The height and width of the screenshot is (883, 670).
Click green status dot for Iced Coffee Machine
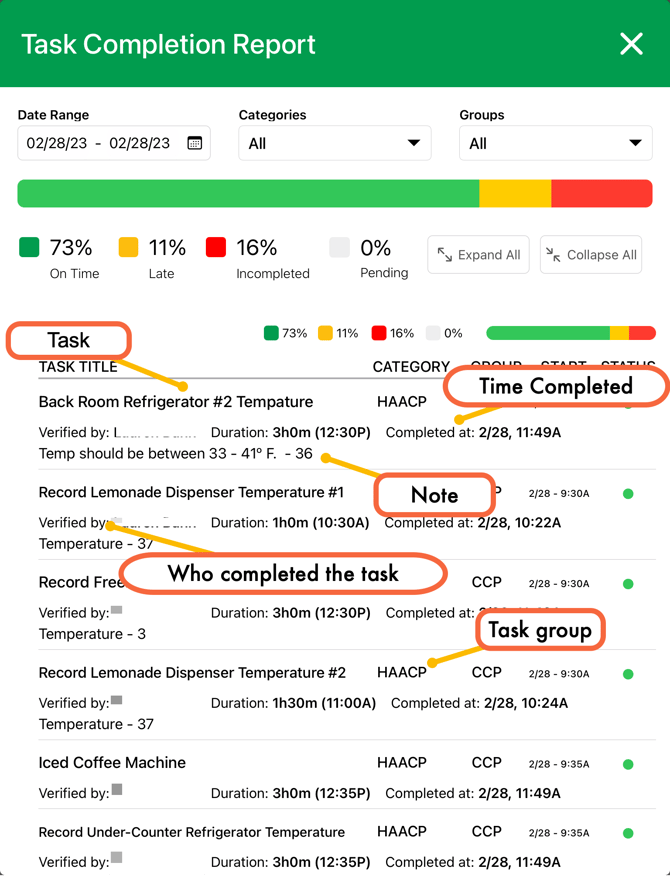tap(628, 764)
